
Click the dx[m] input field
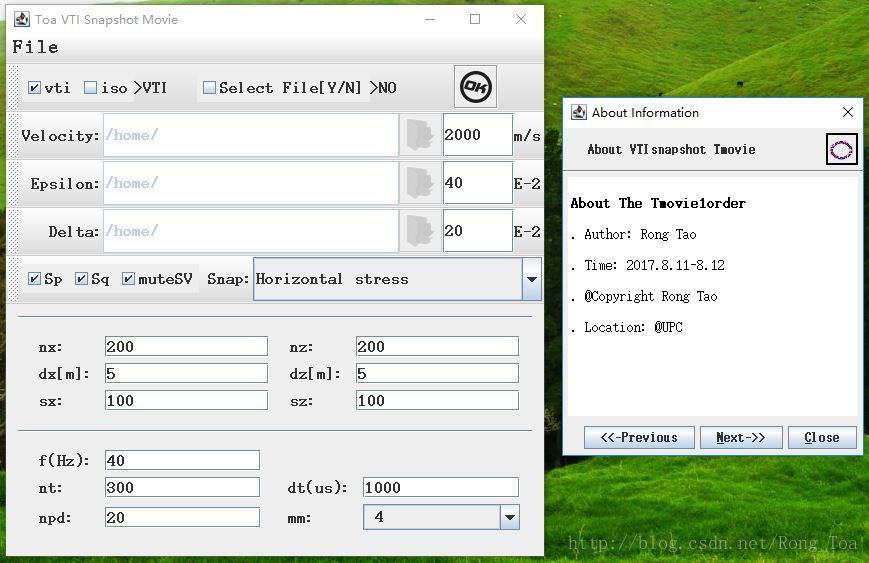[x=186, y=373]
